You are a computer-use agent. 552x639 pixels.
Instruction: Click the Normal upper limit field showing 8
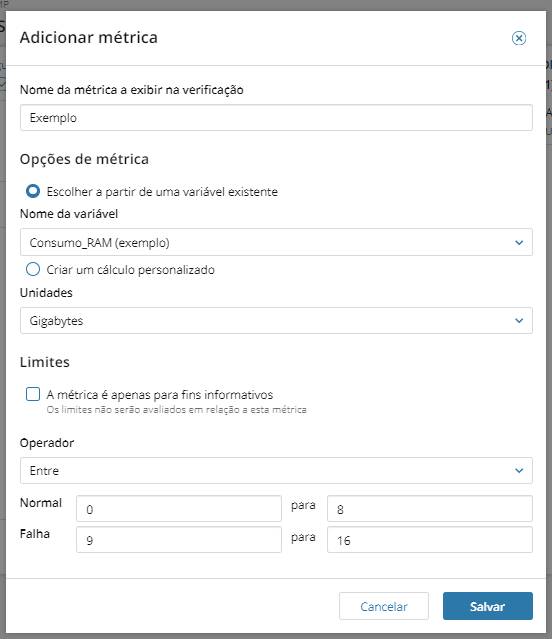coord(430,509)
